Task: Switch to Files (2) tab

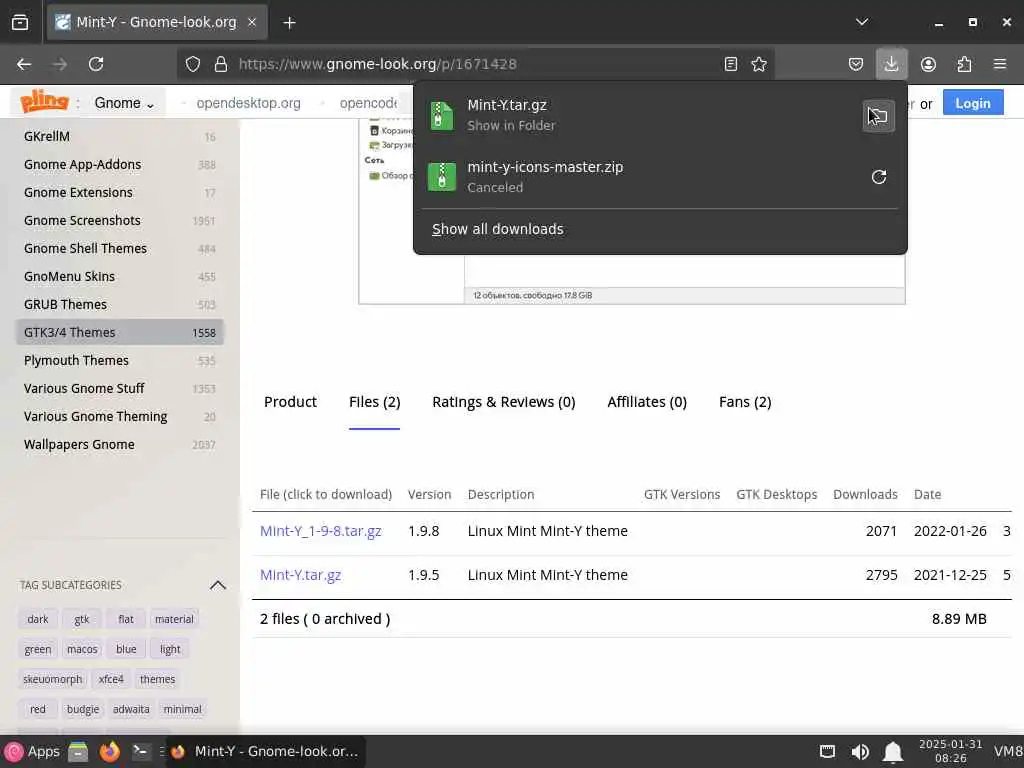Action: (x=375, y=402)
